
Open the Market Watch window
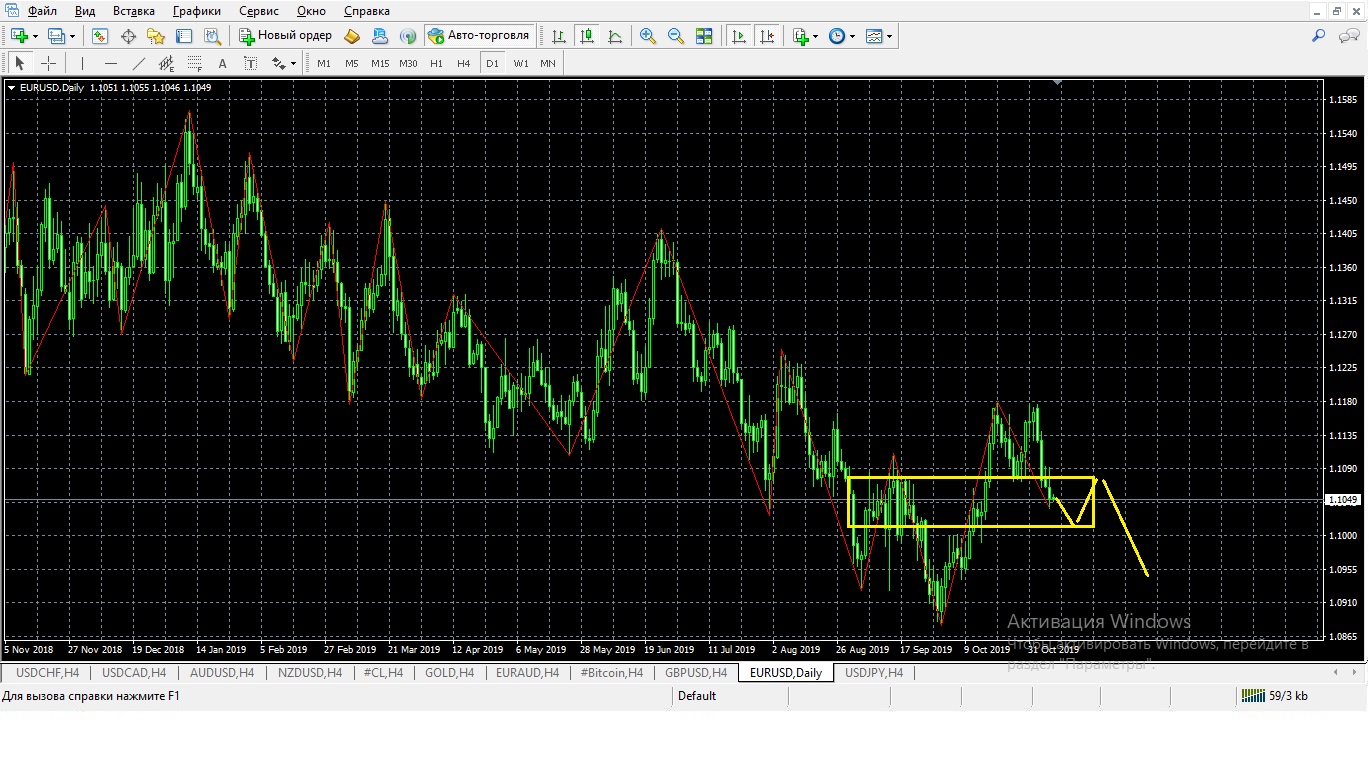100,36
